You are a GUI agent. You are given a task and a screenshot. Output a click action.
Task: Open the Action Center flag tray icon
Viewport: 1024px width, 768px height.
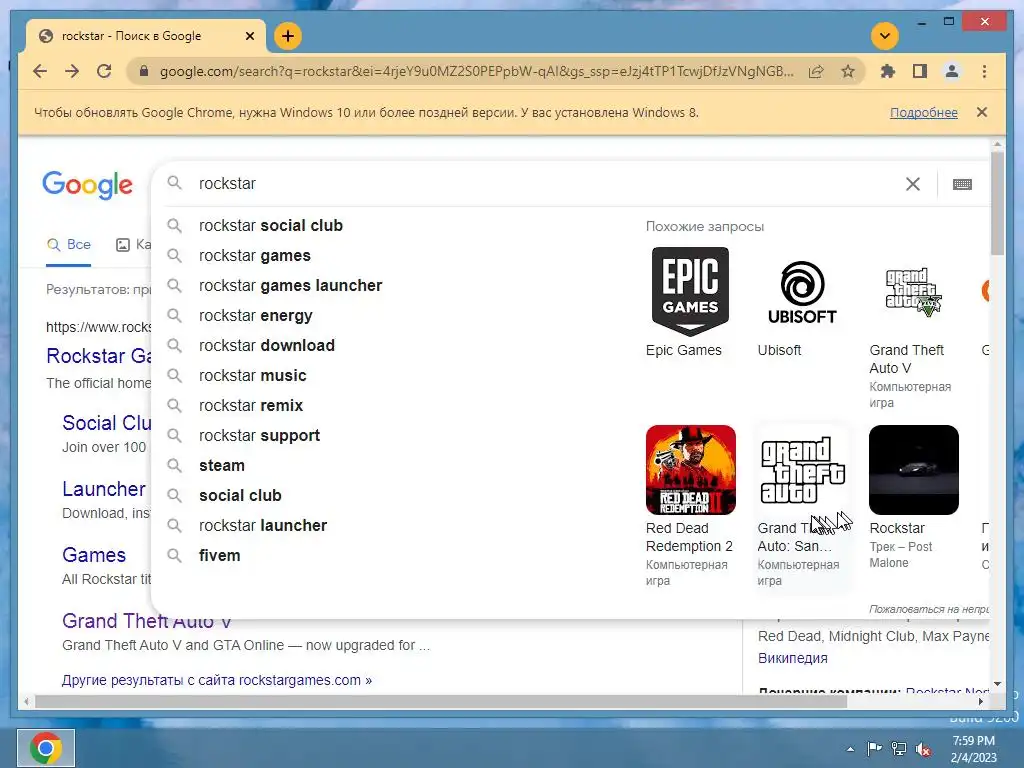pyautogui.click(x=874, y=748)
